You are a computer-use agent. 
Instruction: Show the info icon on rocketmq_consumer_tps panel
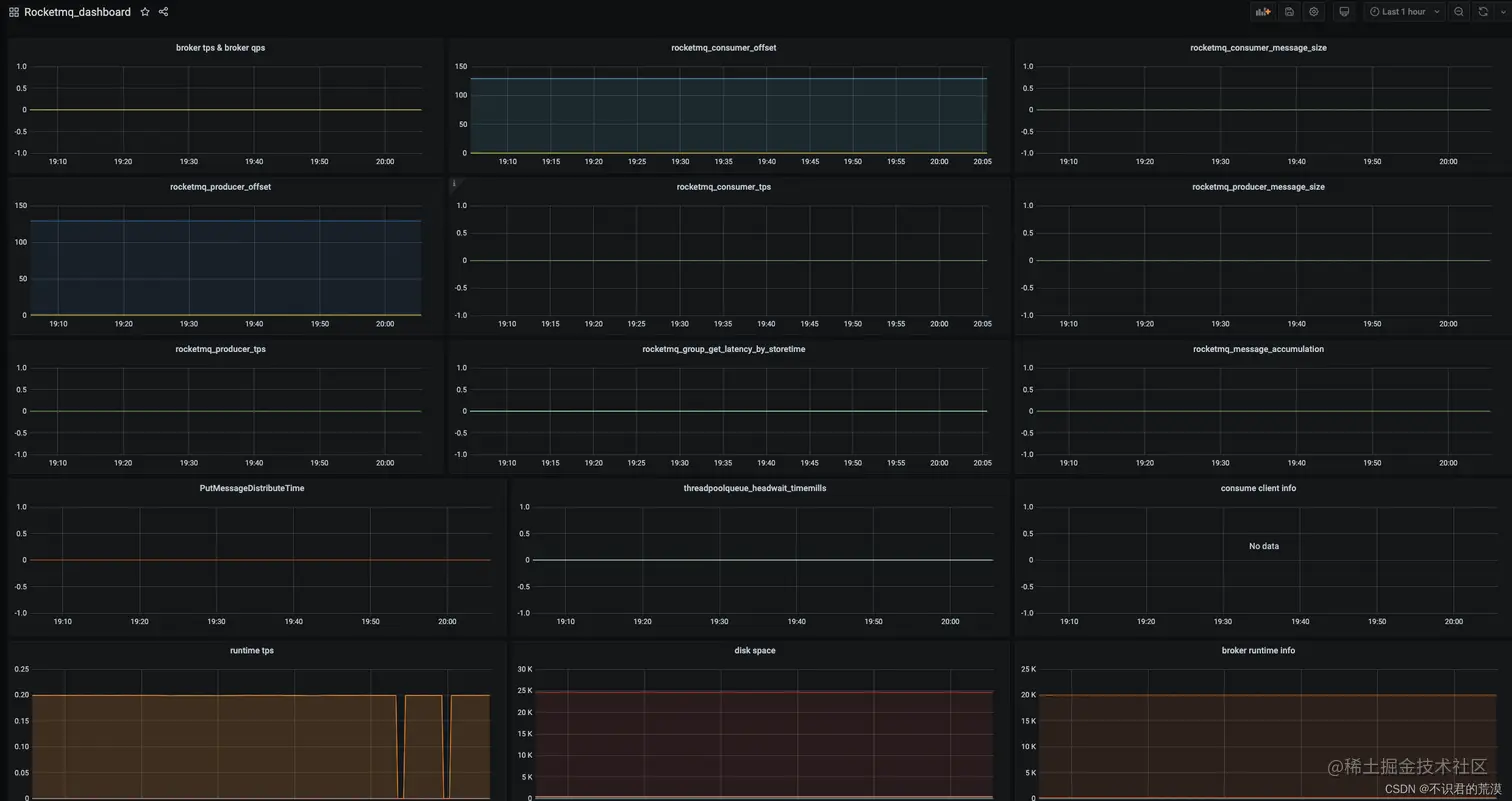point(454,184)
